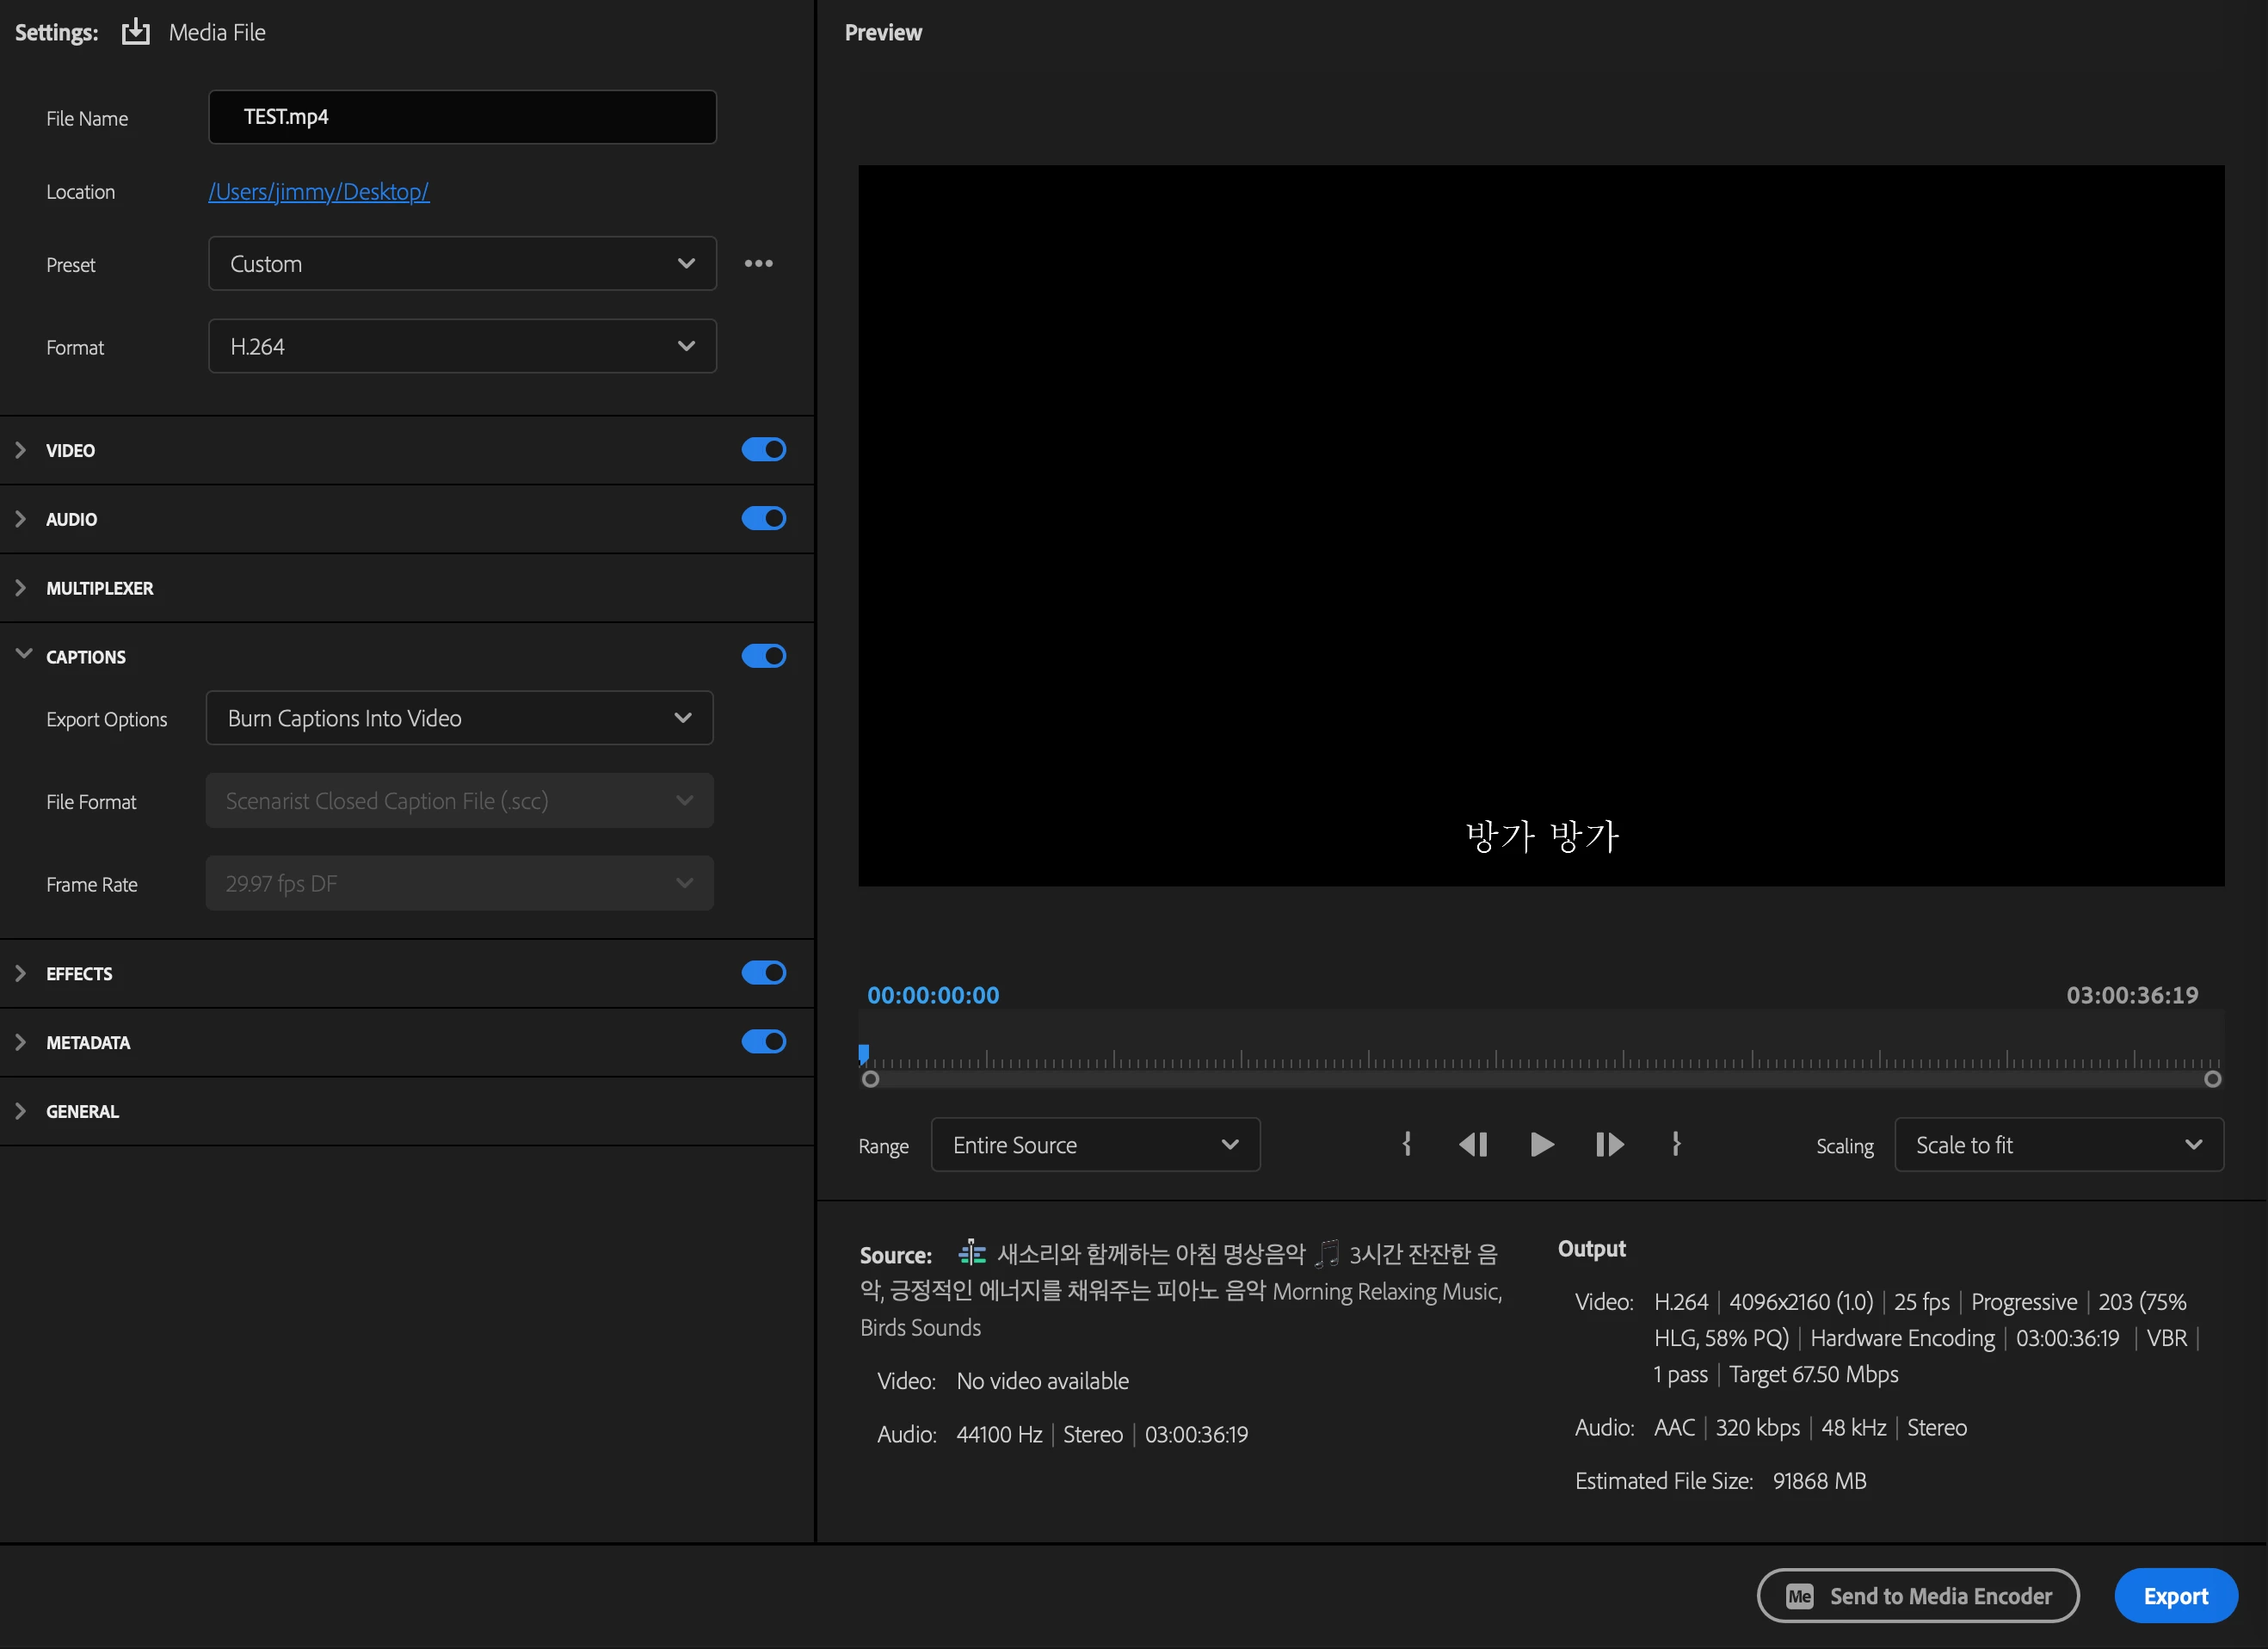Turn off the AUDIO export toggle
Image resolution: width=2268 pixels, height=1649 pixels.
[x=763, y=518]
